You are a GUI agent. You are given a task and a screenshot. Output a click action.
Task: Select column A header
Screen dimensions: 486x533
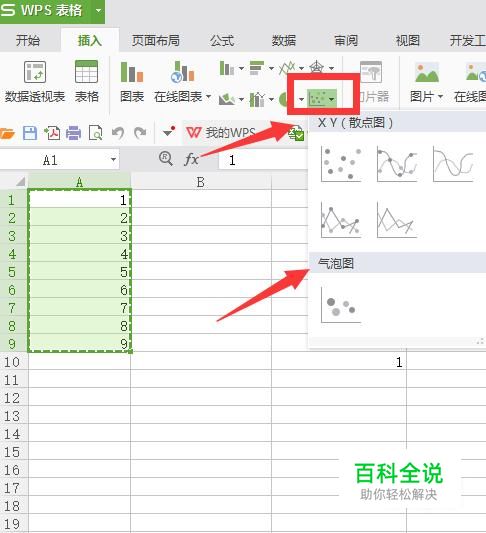click(x=79, y=182)
